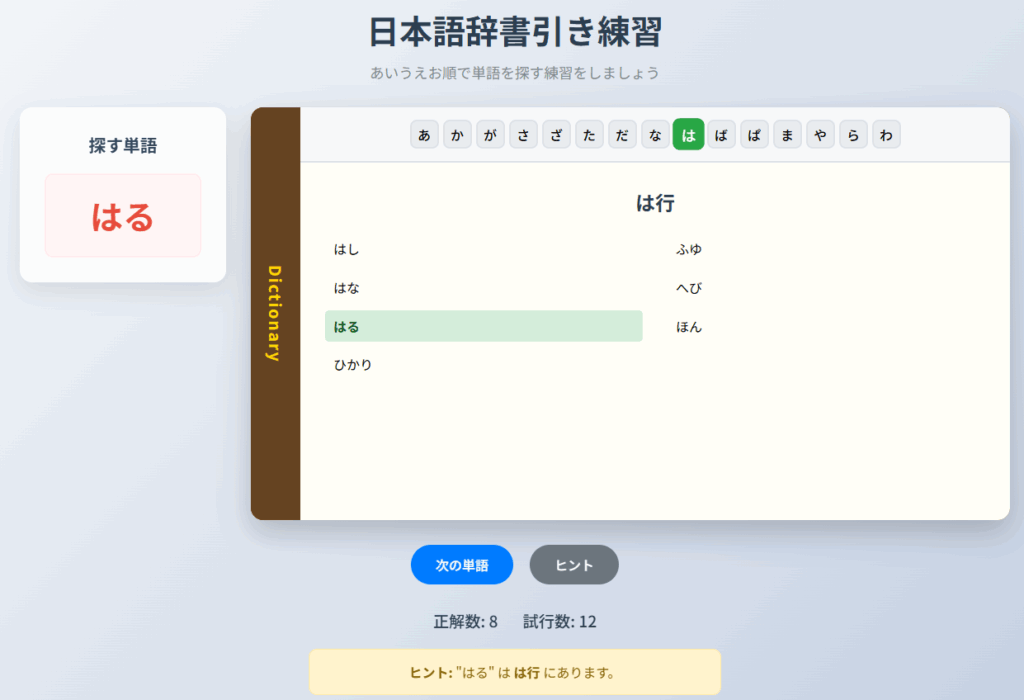Open the わ index tab

(x=887, y=135)
